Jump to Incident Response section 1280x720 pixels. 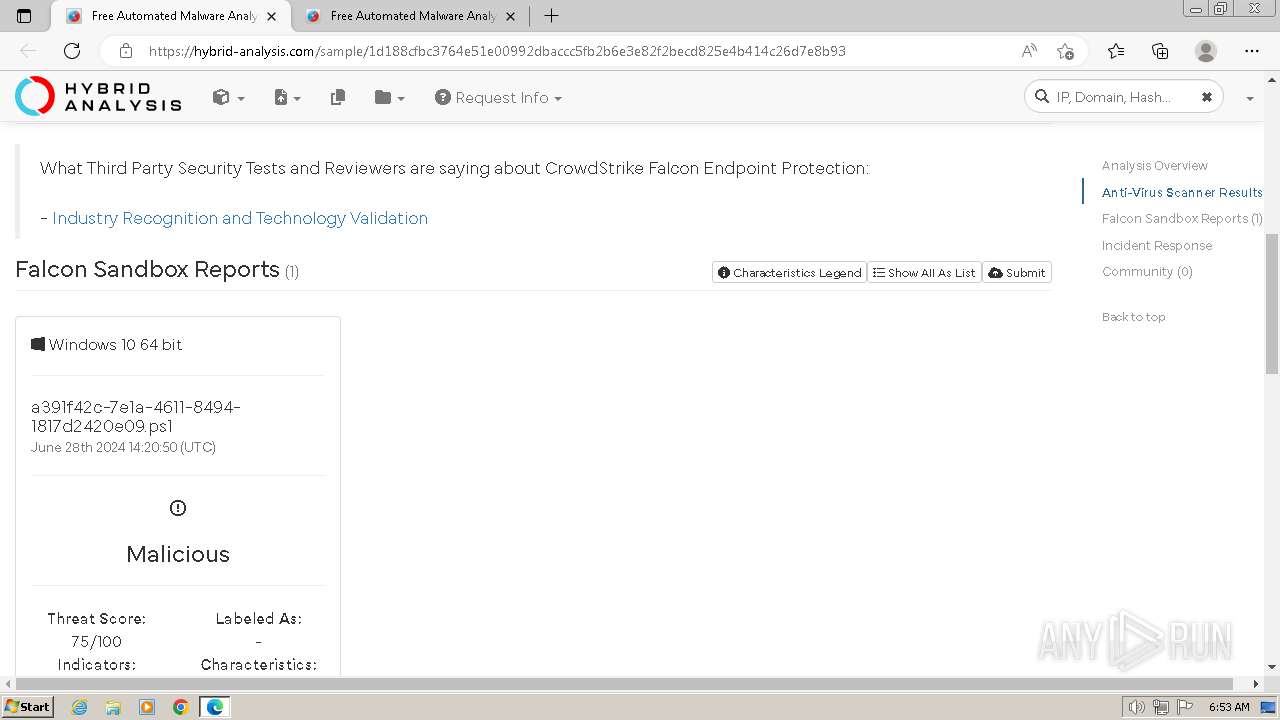coord(1157,245)
